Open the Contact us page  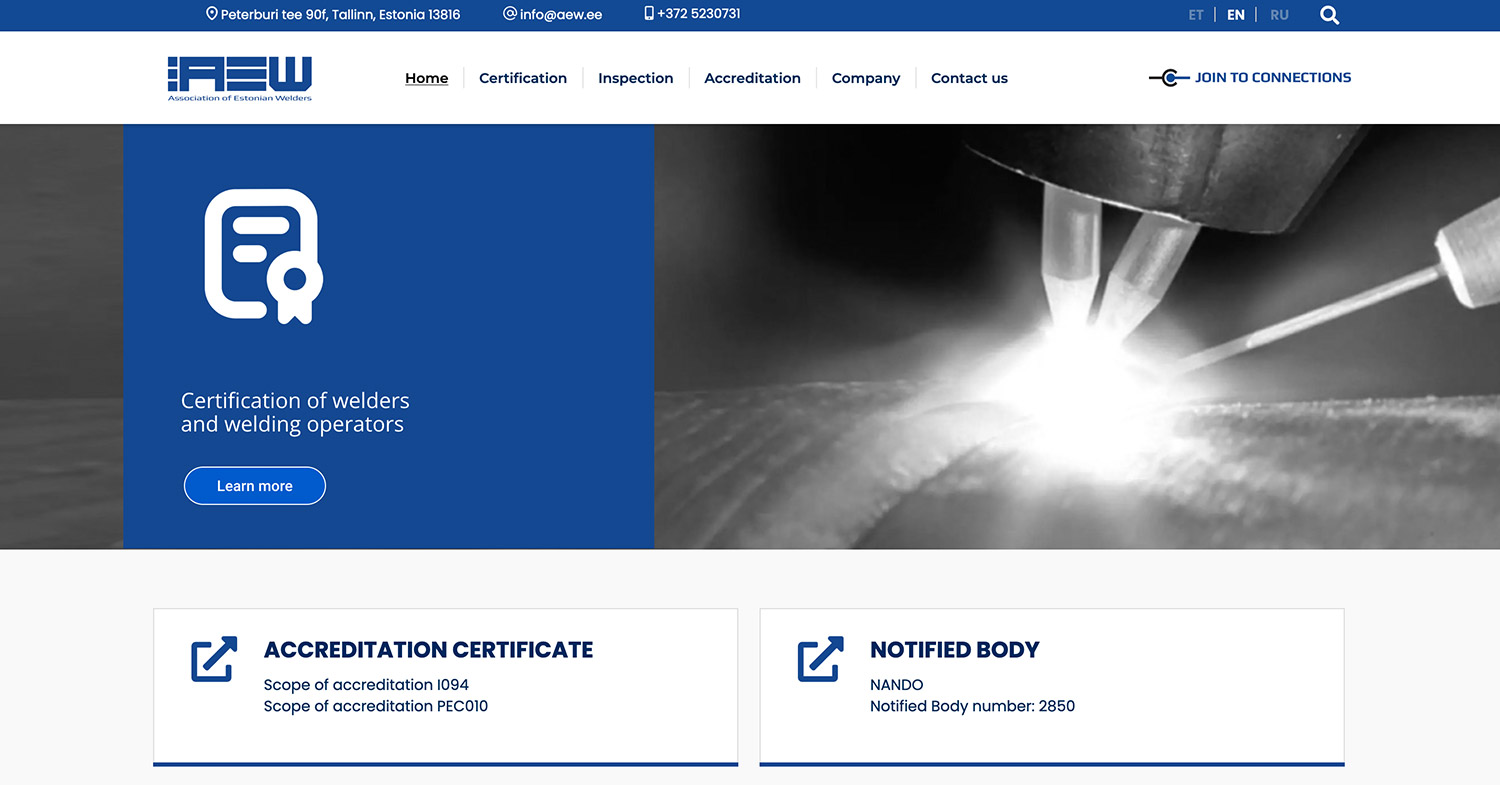click(969, 78)
